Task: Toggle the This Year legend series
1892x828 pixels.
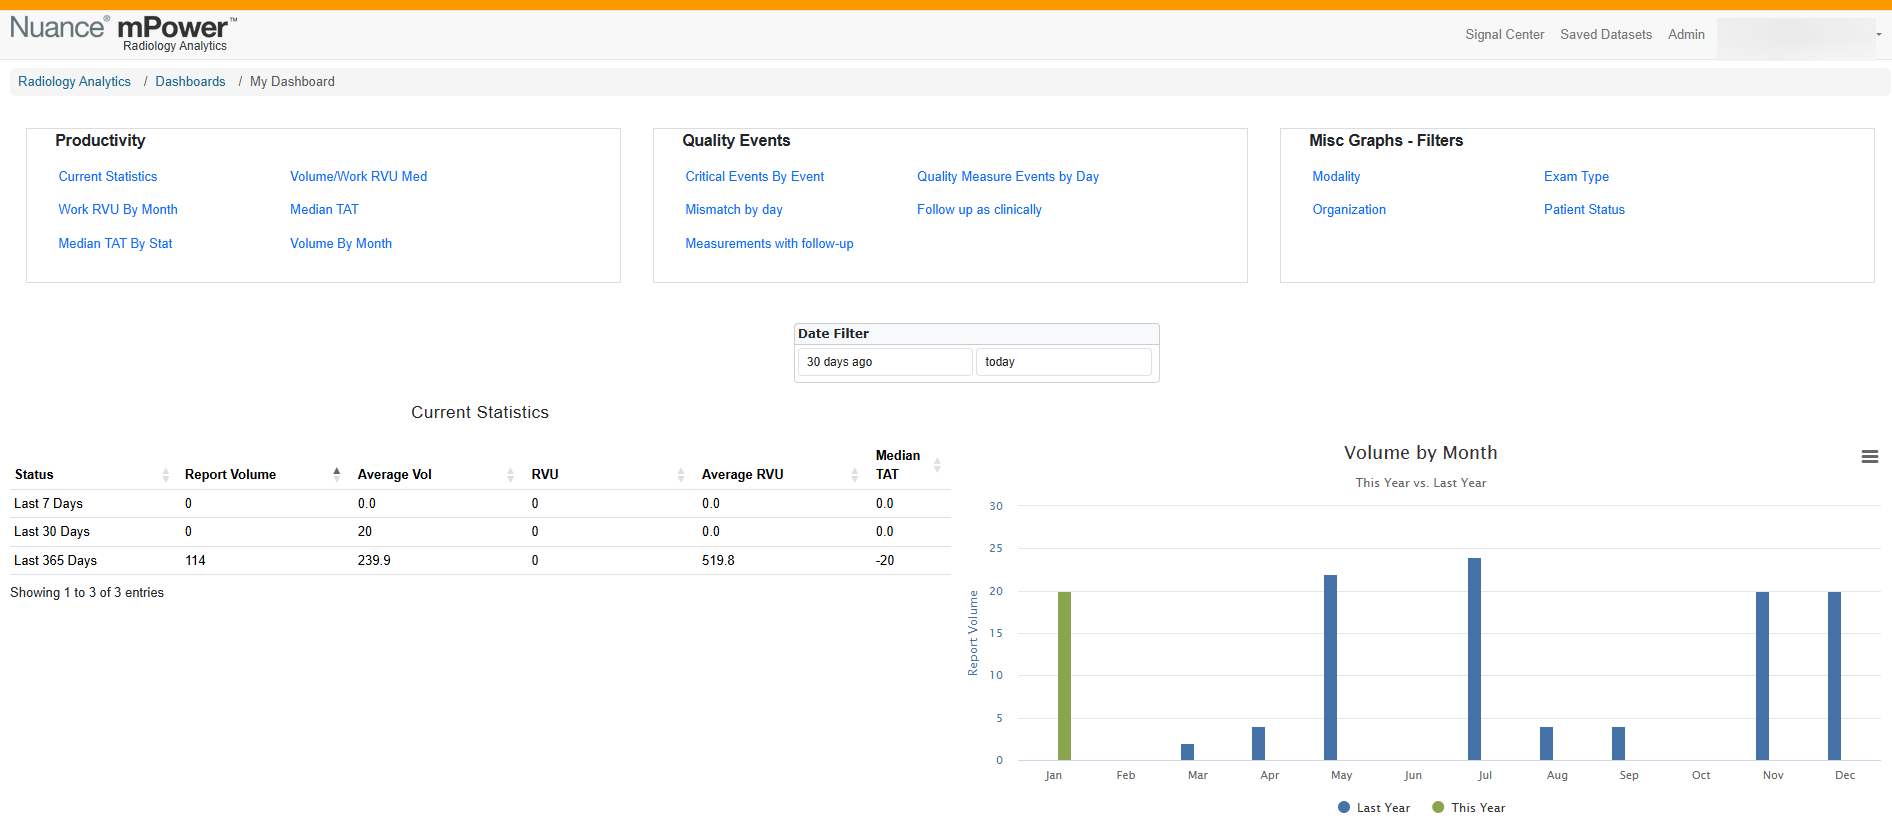Action: click(x=1468, y=808)
